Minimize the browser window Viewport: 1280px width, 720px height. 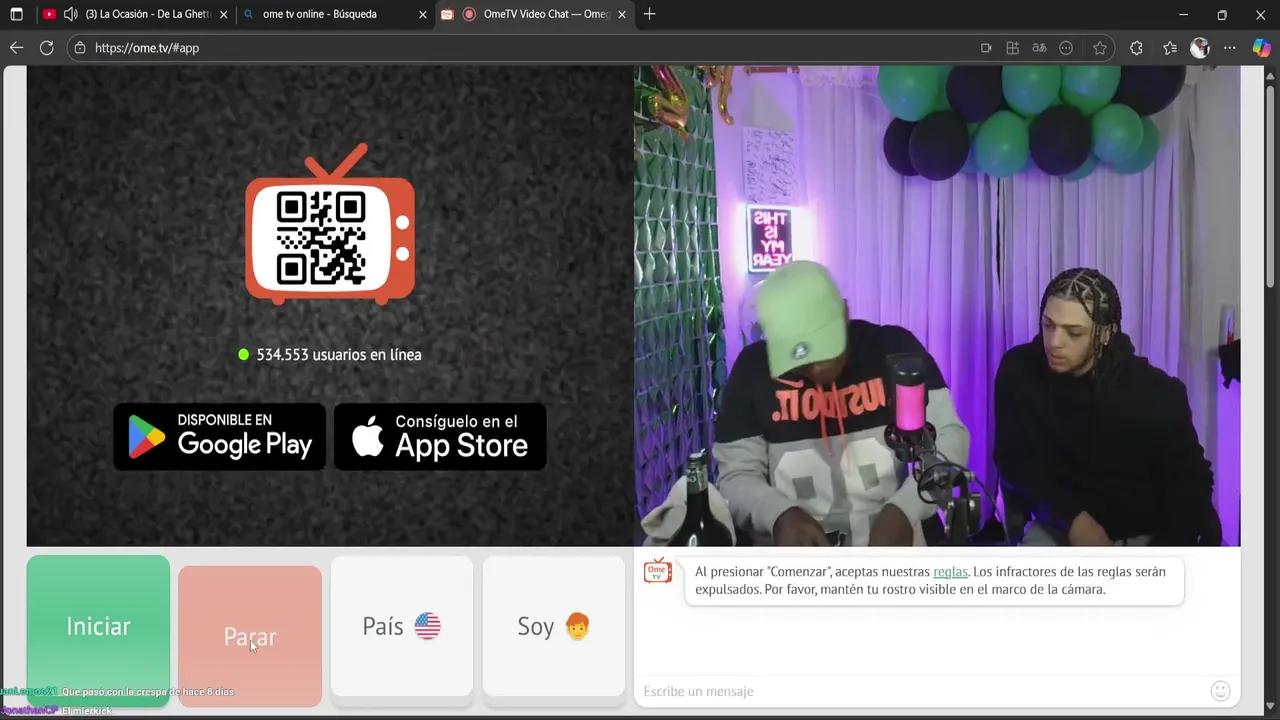click(x=1183, y=14)
